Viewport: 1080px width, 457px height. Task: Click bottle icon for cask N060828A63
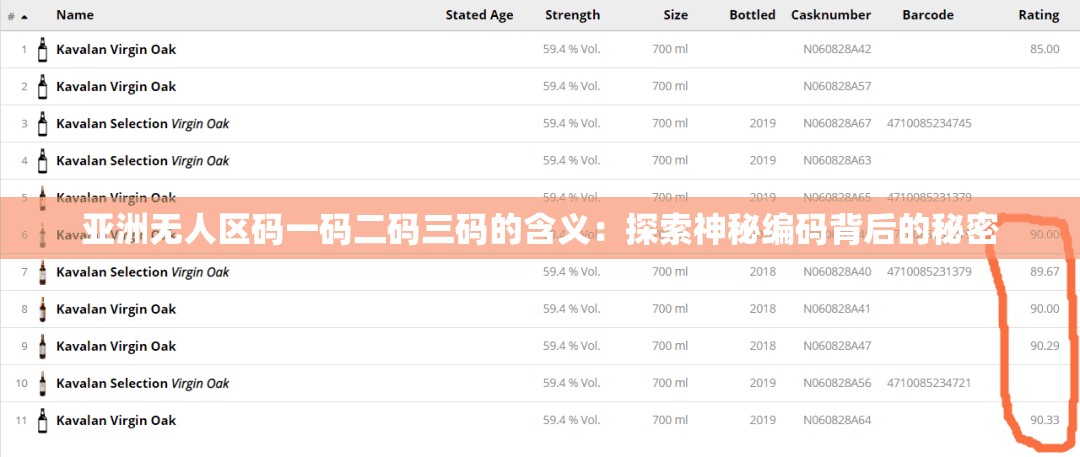click(42, 160)
